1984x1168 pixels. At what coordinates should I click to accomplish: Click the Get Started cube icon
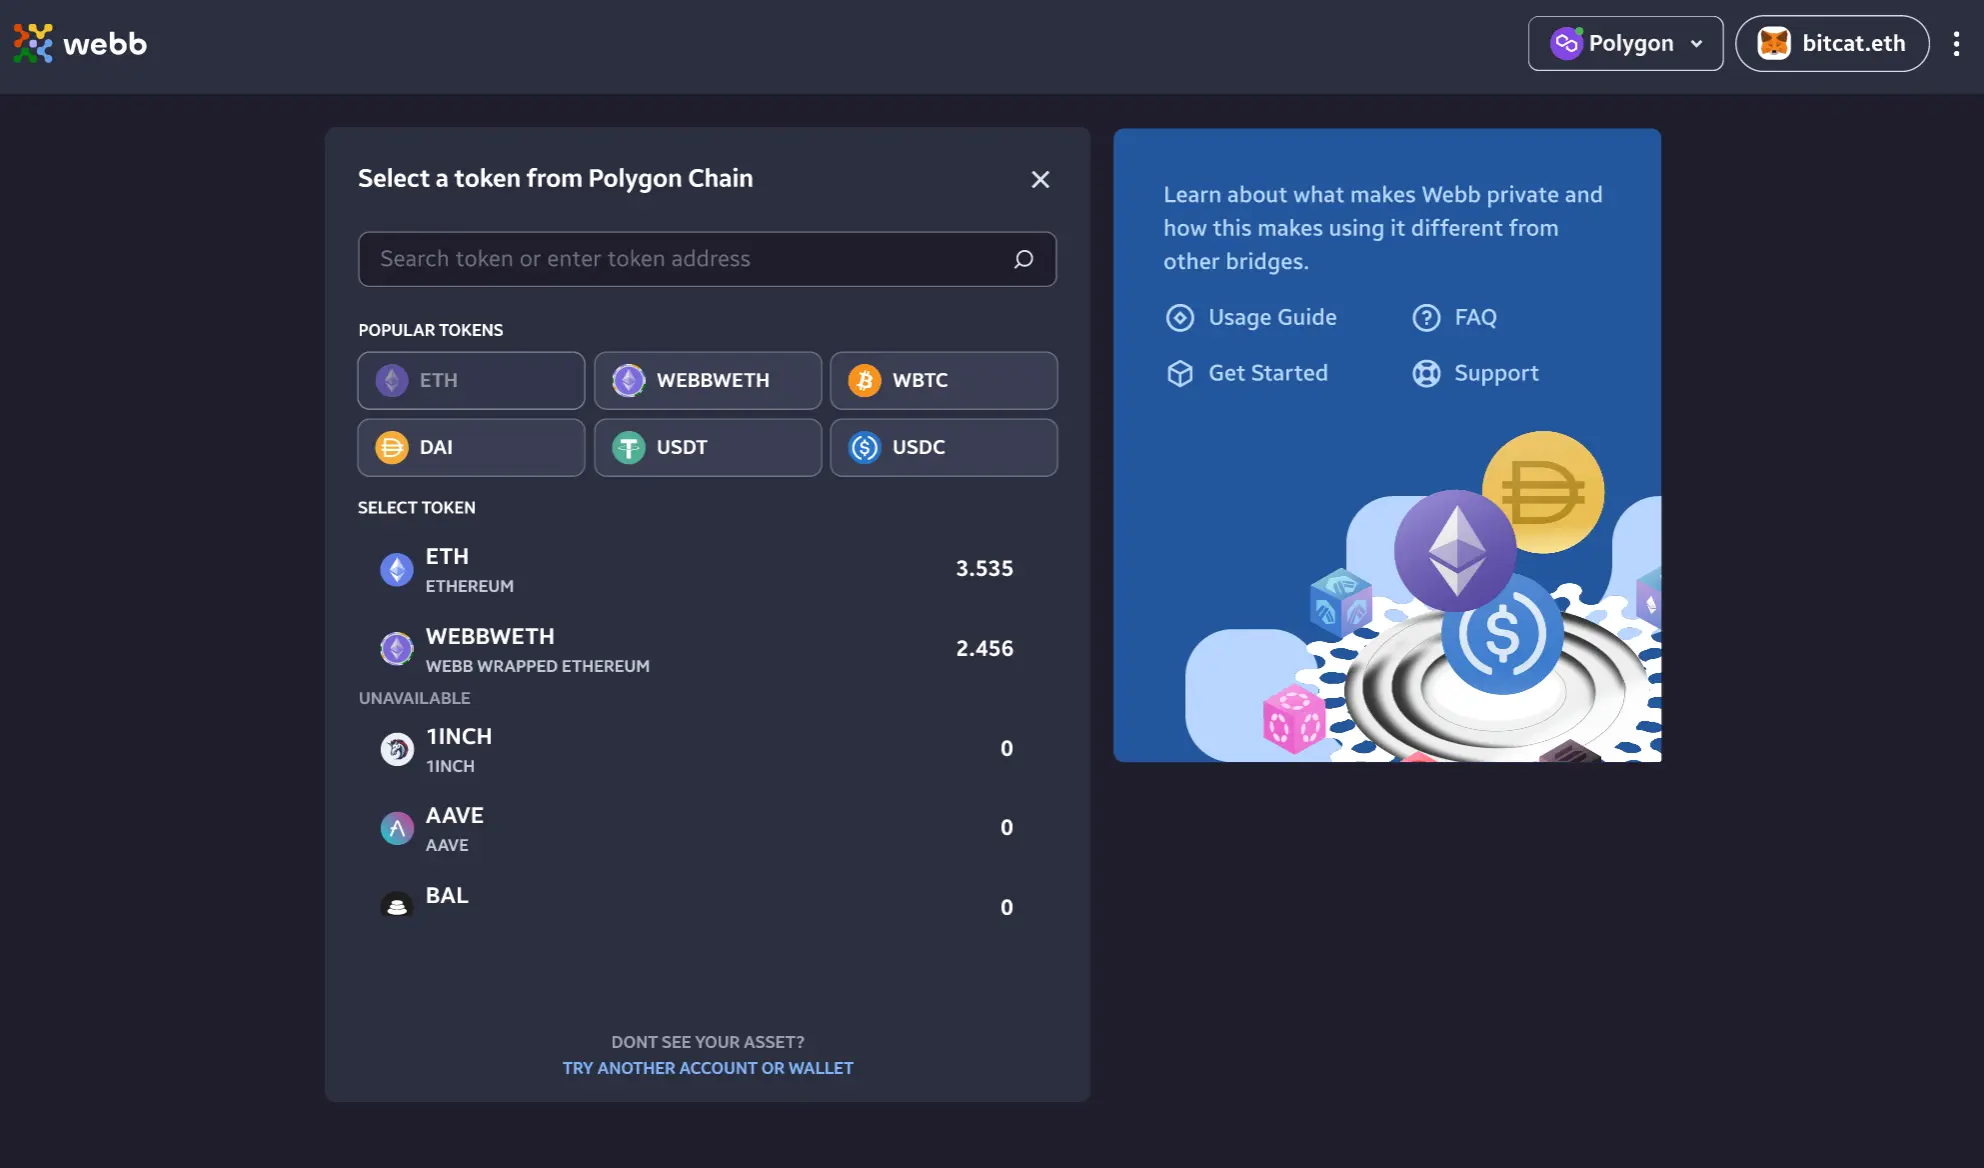tap(1180, 373)
